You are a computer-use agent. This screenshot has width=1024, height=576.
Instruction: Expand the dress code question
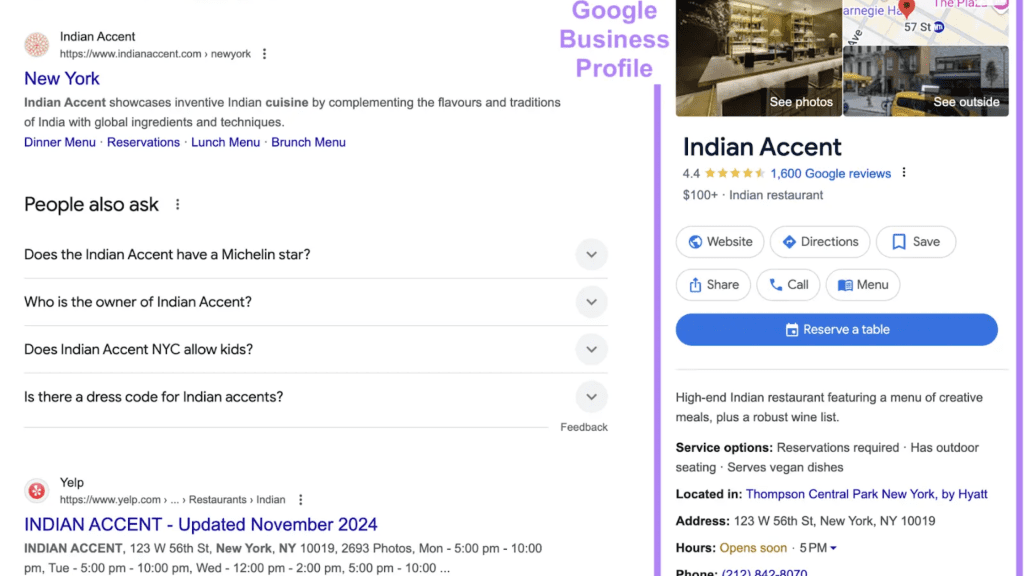(x=591, y=397)
